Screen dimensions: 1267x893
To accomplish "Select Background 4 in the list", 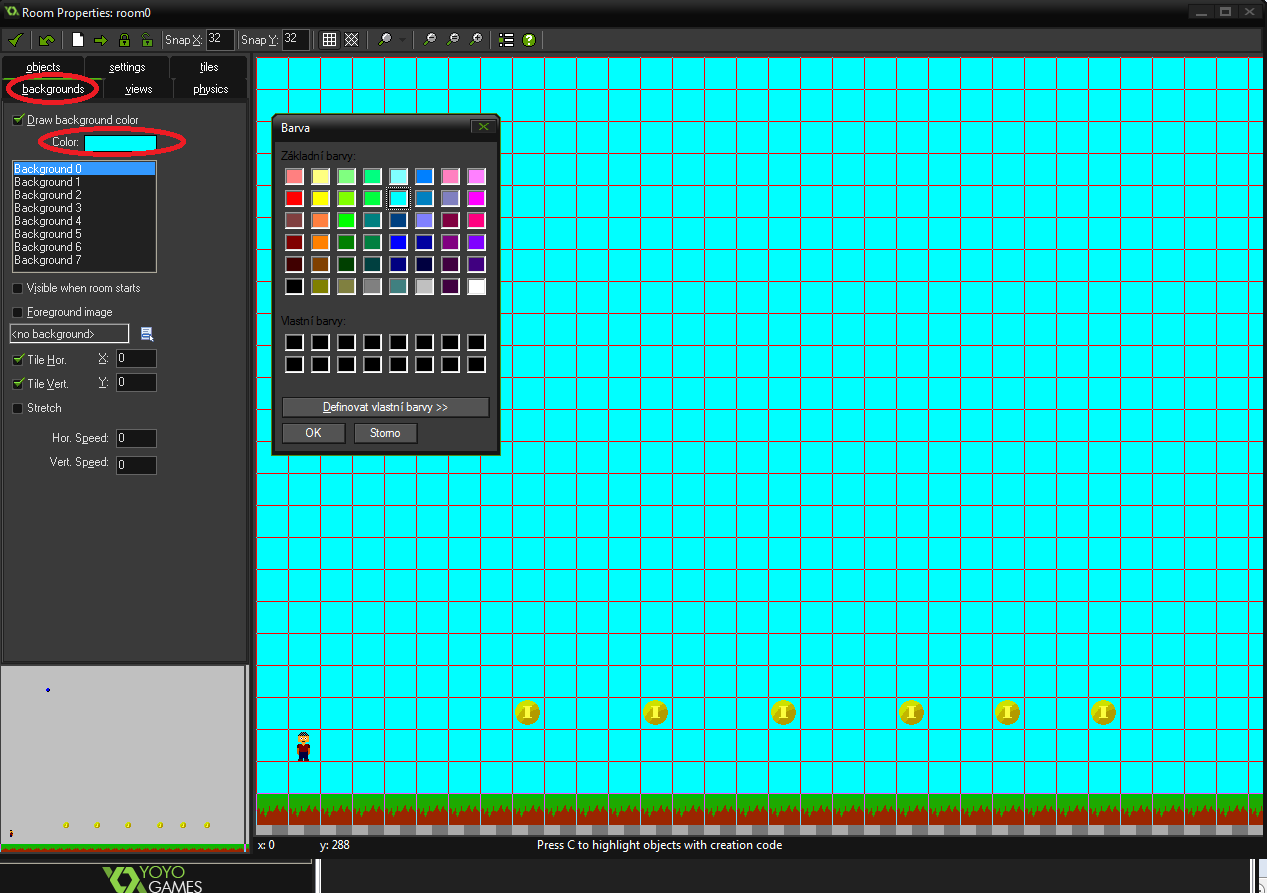I will tap(84, 221).
